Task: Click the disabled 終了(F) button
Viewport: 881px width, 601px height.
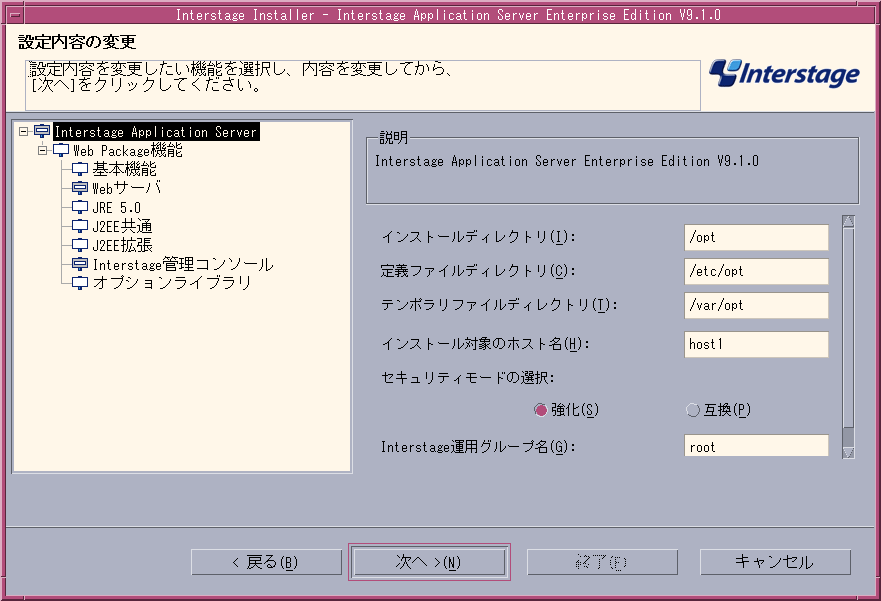Action: [602, 562]
